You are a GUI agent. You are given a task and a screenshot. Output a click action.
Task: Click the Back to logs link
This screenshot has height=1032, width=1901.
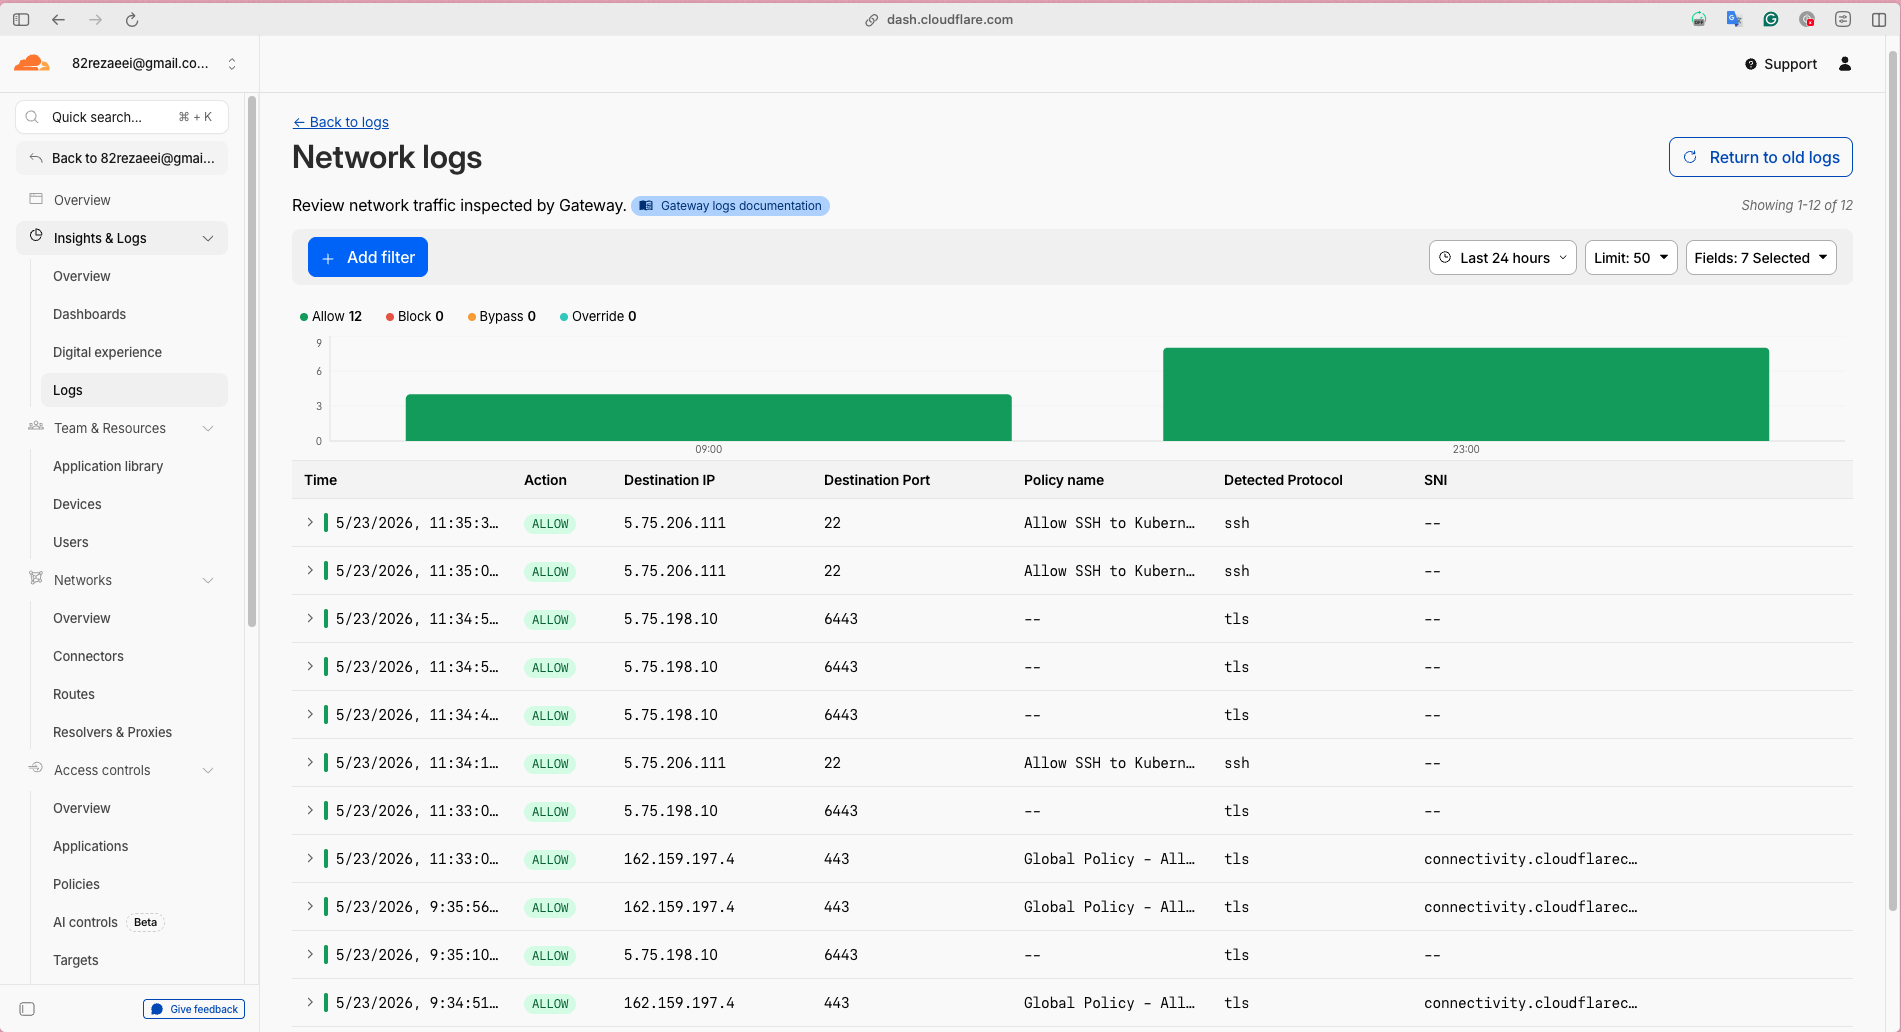click(x=341, y=122)
